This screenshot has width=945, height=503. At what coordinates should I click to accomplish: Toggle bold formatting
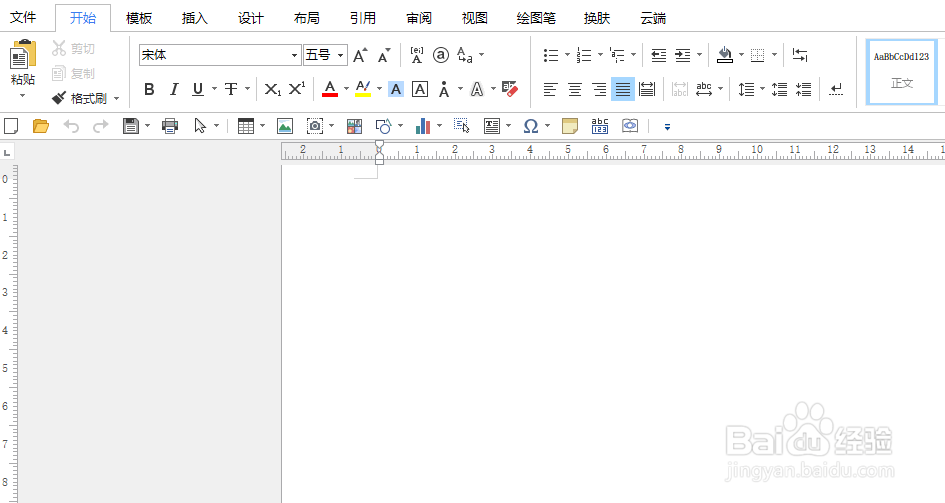click(149, 90)
